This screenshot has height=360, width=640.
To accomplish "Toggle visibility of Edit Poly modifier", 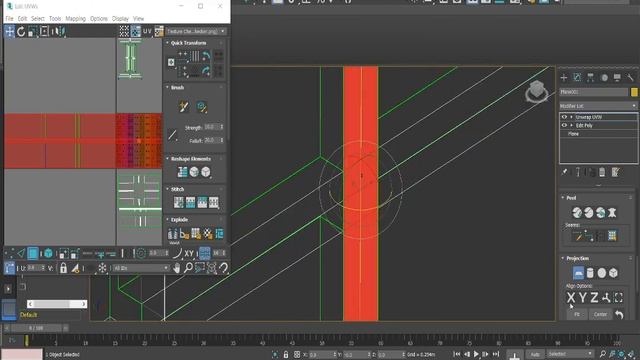I will [564, 125].
